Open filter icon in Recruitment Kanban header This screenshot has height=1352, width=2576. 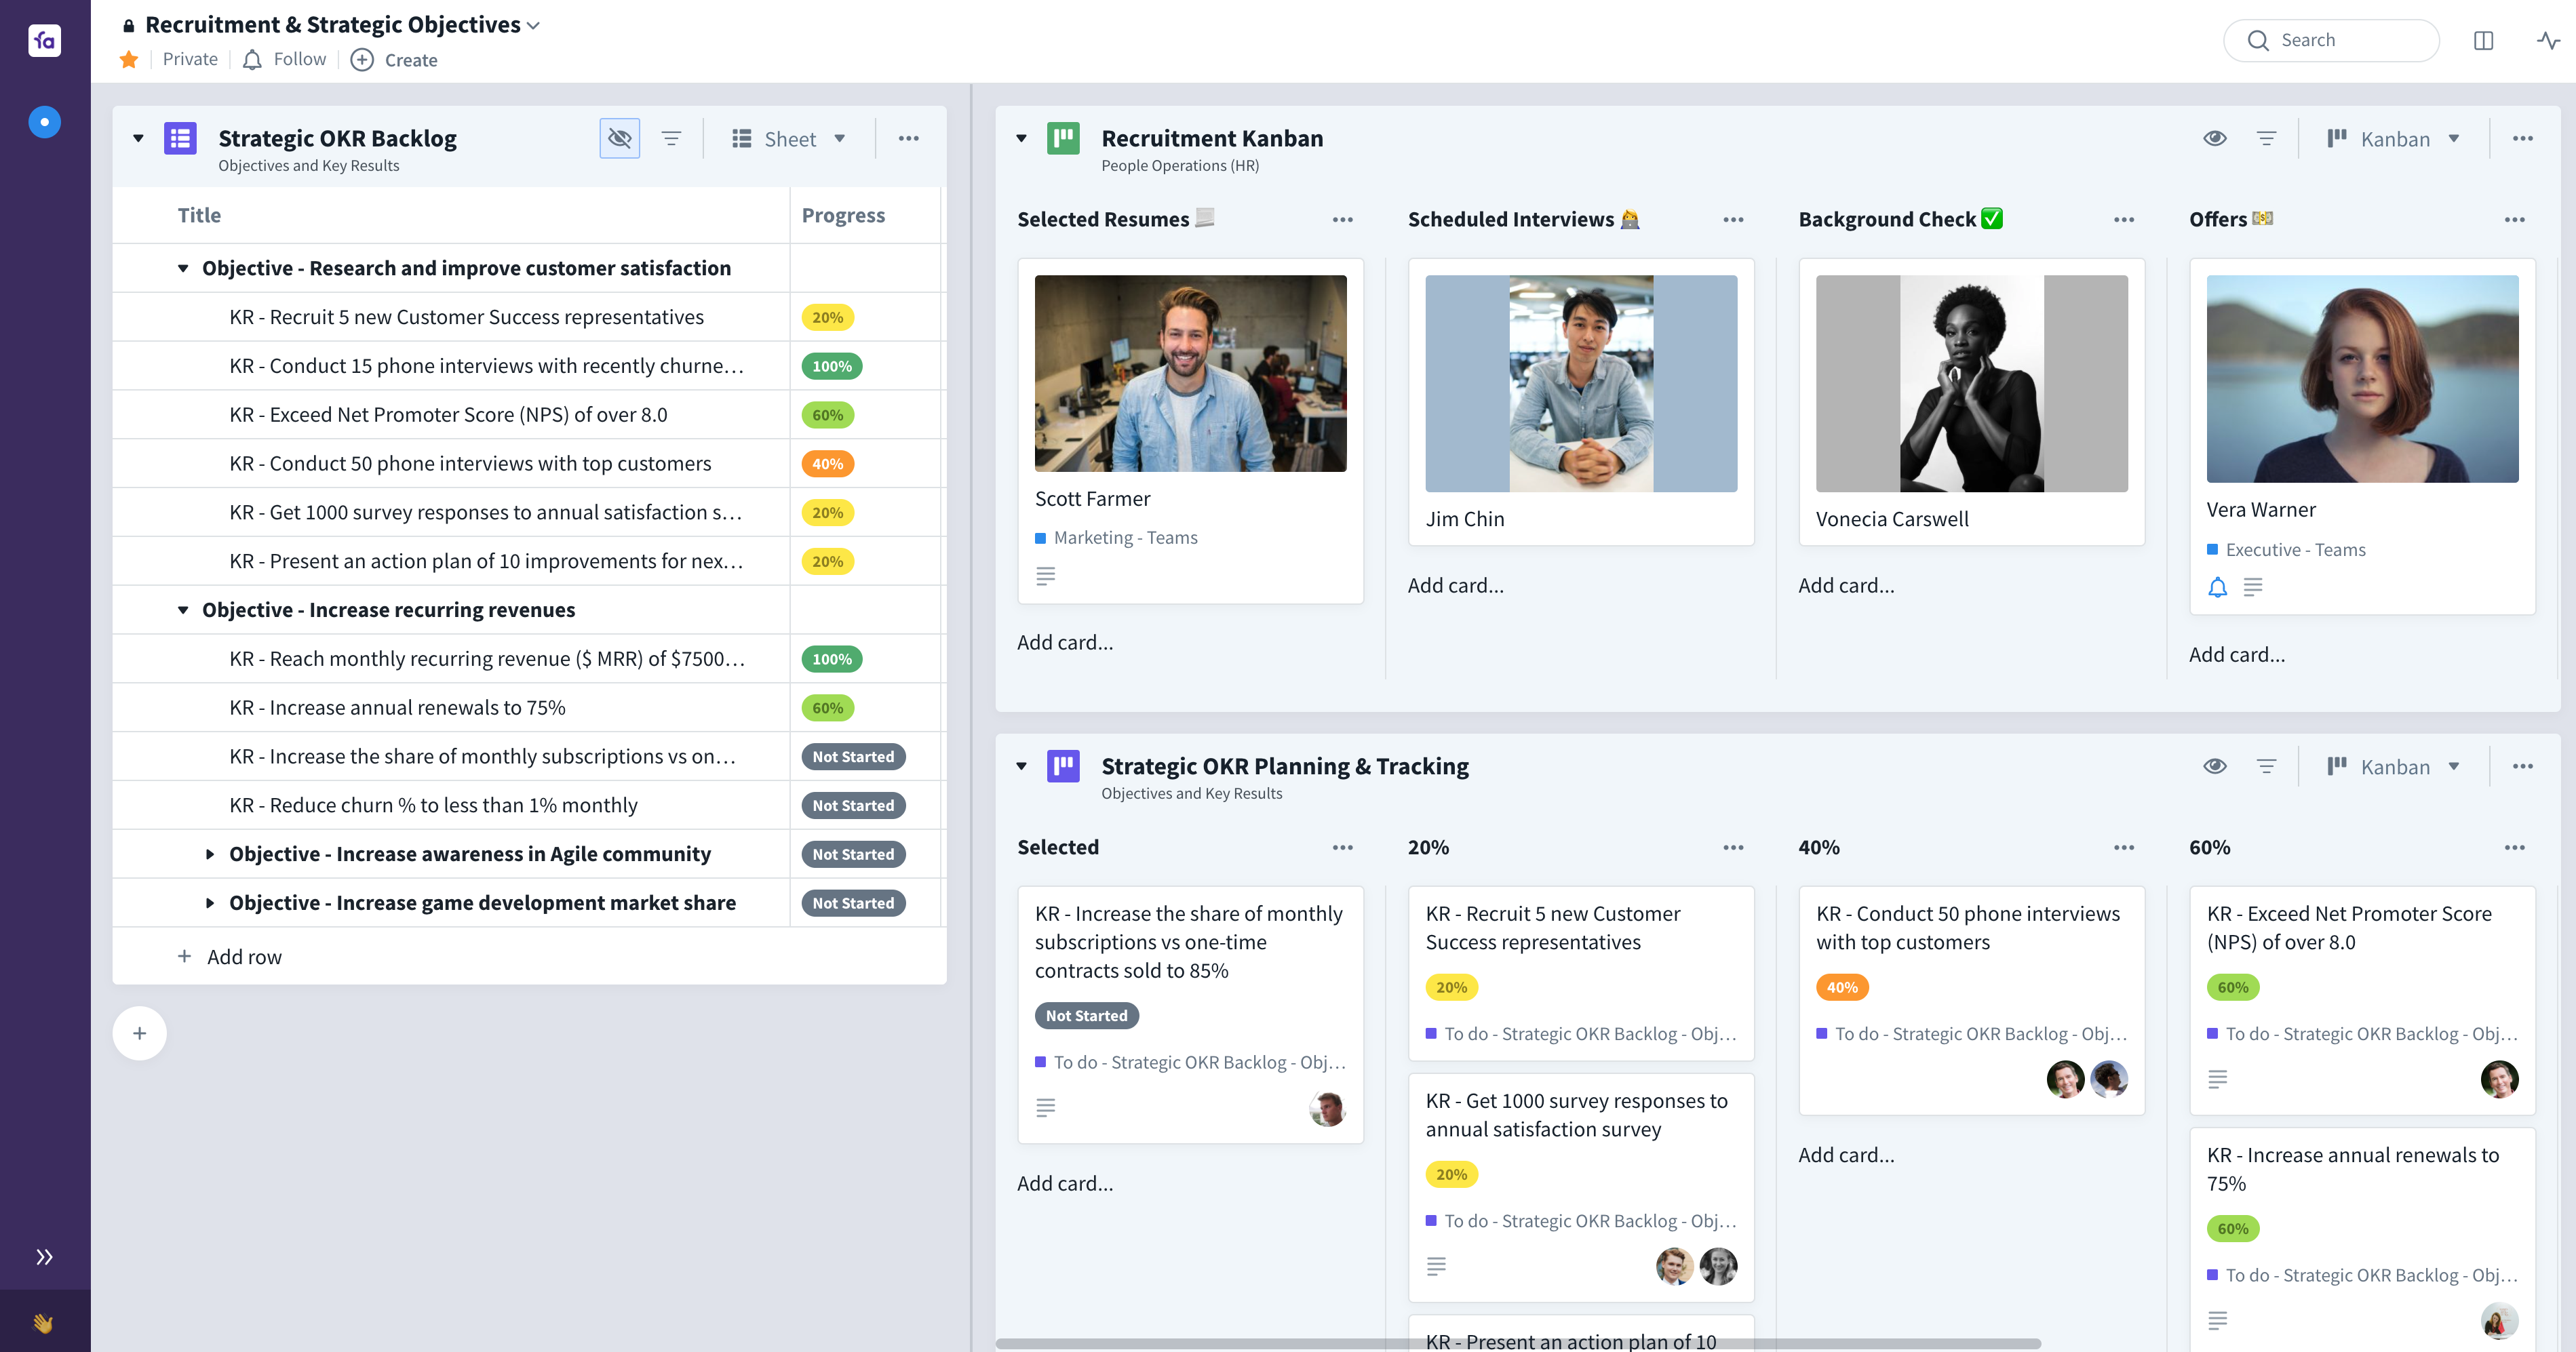pyautogui.click(x=2266, y=138)
